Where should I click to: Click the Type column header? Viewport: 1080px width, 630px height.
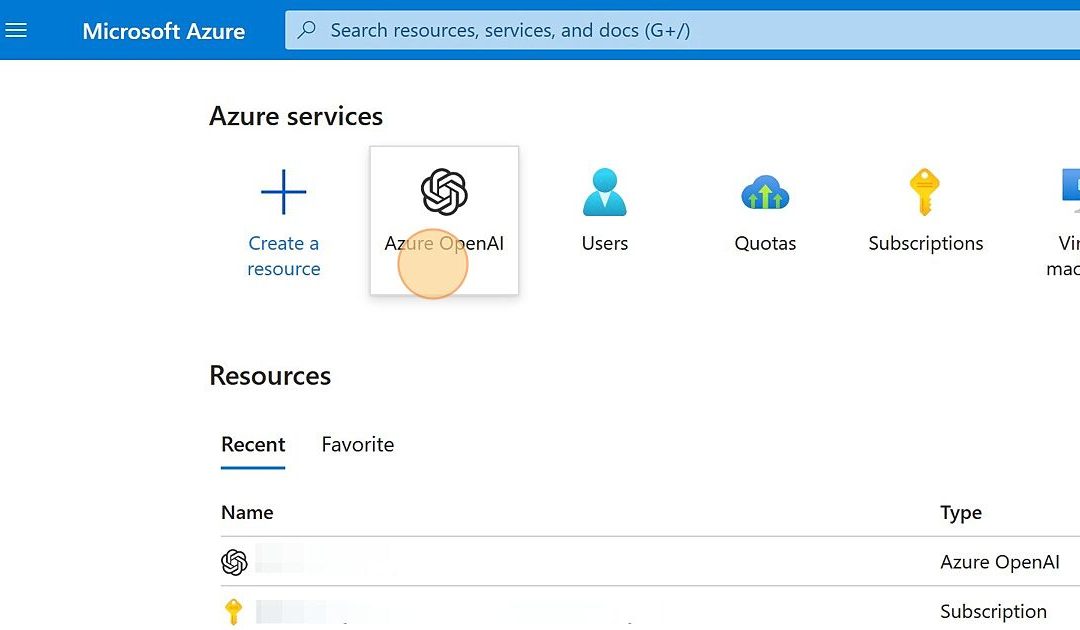(961, 512)
